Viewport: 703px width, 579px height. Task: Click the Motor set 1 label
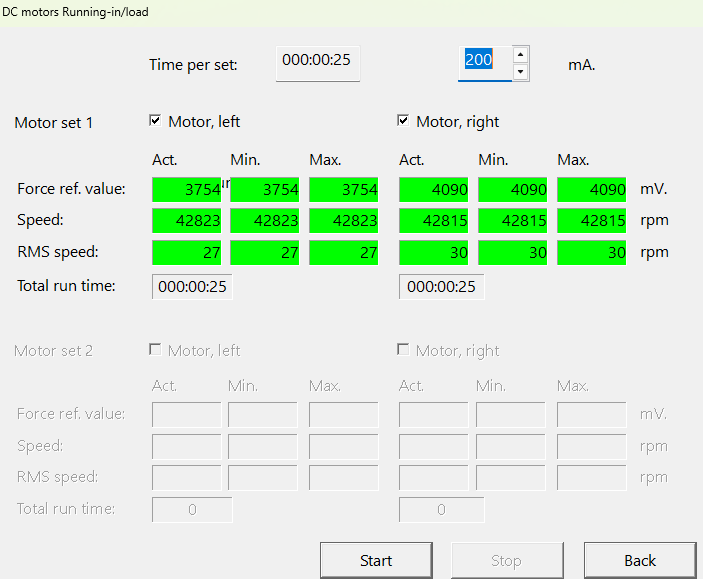(x=53, y=122)
